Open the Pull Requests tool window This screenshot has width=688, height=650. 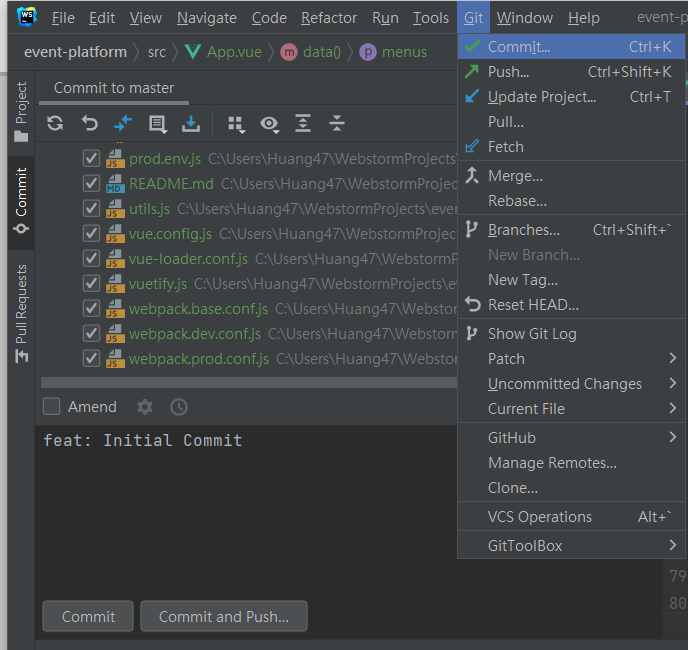(x=21, y=313)
